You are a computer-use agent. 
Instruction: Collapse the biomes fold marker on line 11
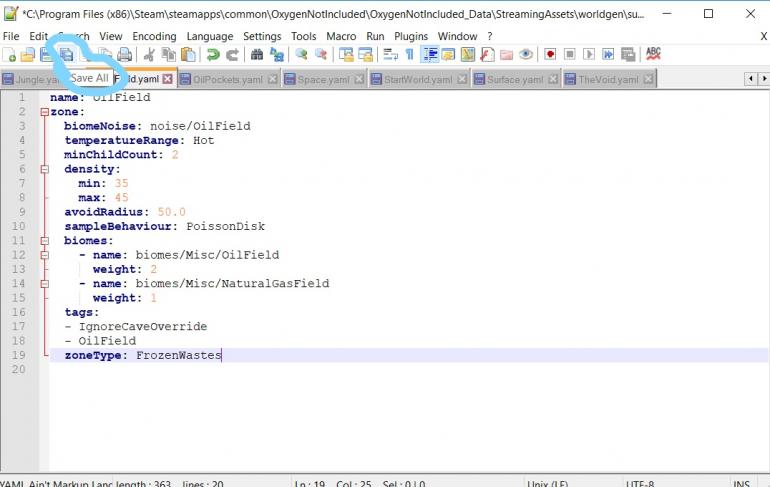pyautogui.click(x=43, y=241)
